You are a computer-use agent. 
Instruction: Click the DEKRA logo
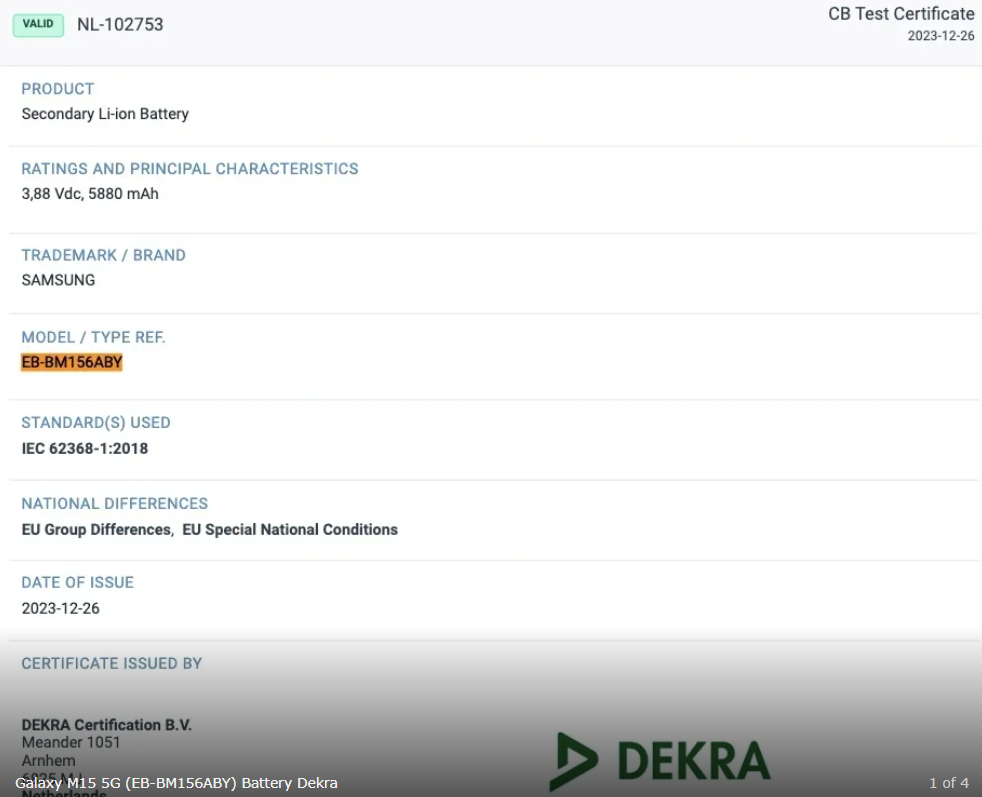(660, 761)
